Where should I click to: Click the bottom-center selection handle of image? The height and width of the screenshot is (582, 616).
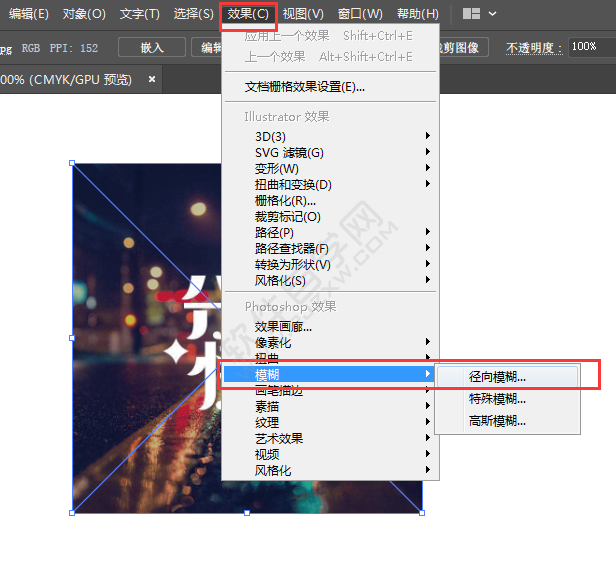[x=247, y=513]
